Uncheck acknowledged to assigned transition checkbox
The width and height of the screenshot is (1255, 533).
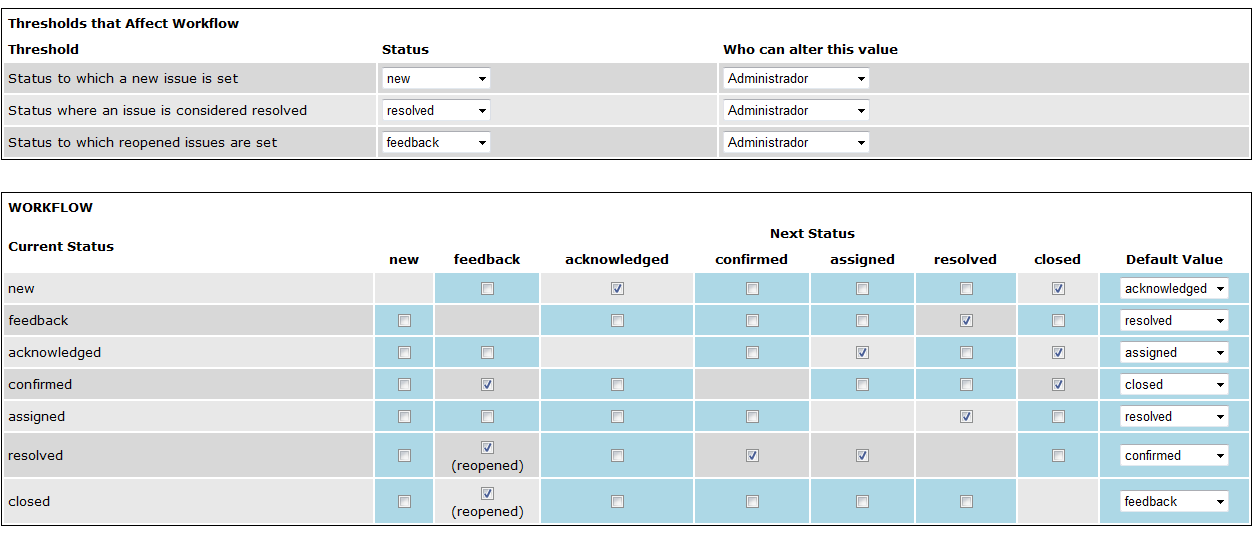862,353
